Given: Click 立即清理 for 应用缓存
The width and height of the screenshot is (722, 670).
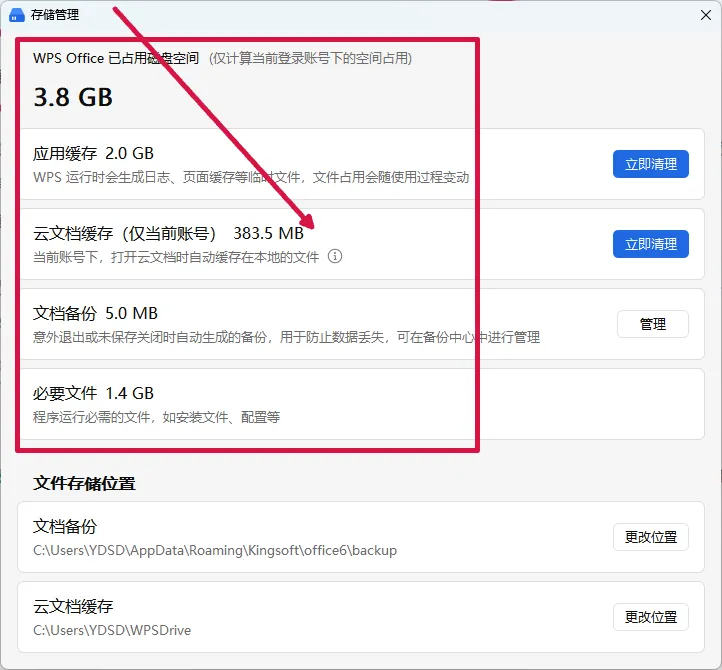Looking at the screenshot, I should click(x=651, y=164).
